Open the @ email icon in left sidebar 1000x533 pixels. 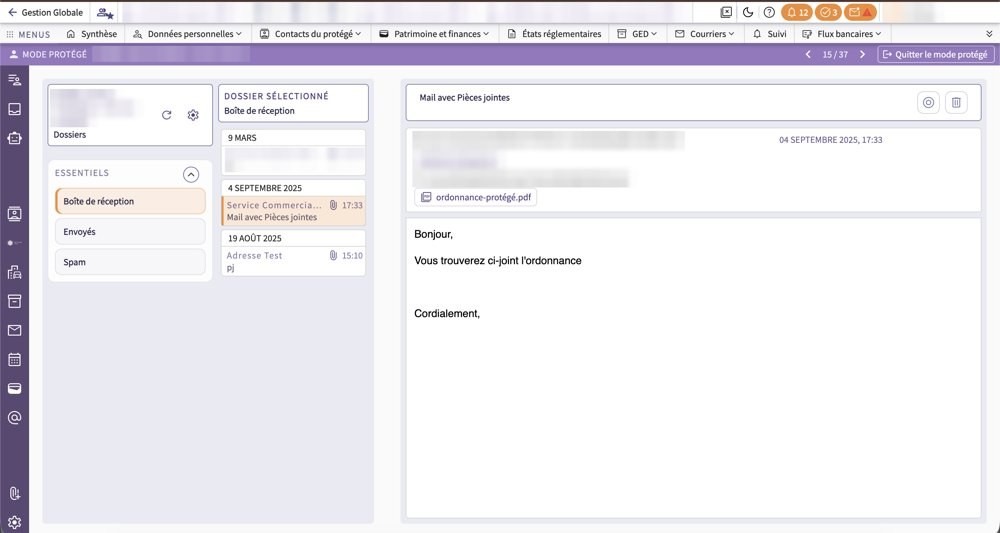coord(14,418)
